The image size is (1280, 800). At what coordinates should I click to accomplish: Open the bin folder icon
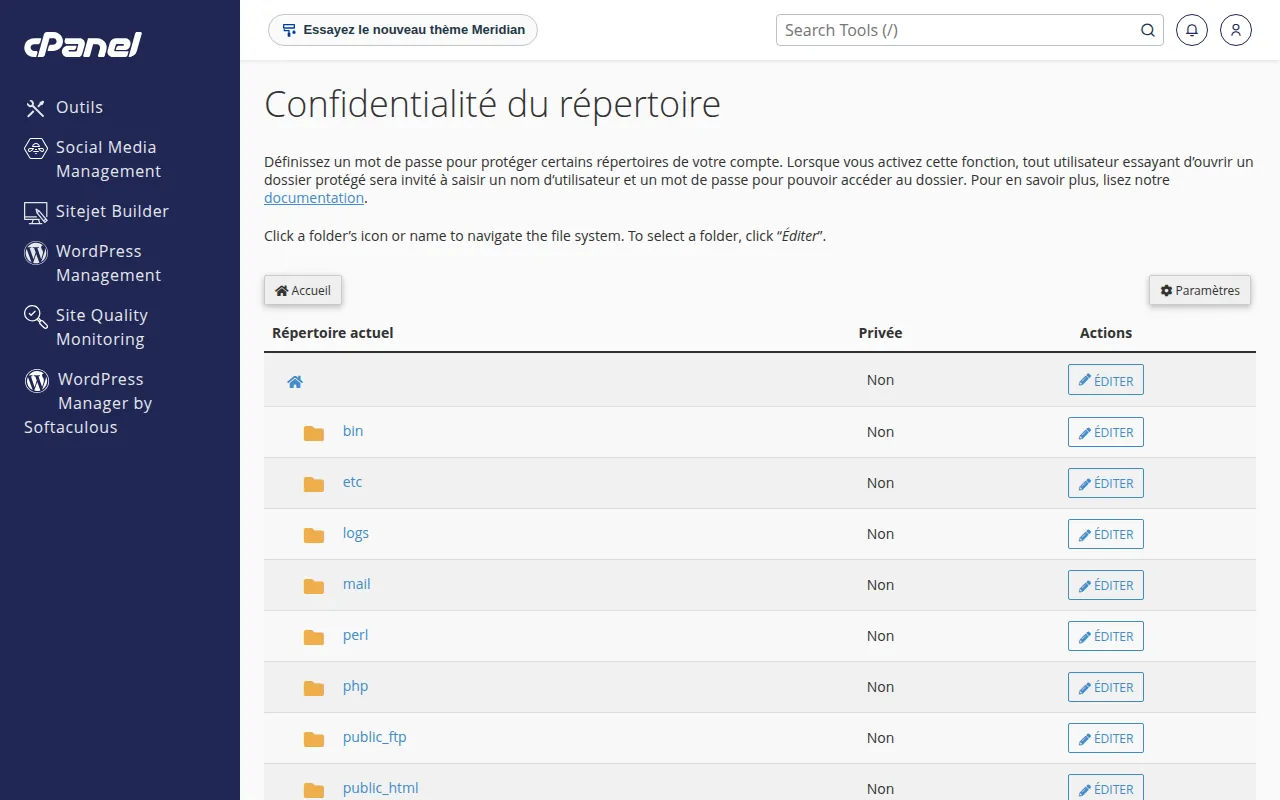click(x=314, y=433)
